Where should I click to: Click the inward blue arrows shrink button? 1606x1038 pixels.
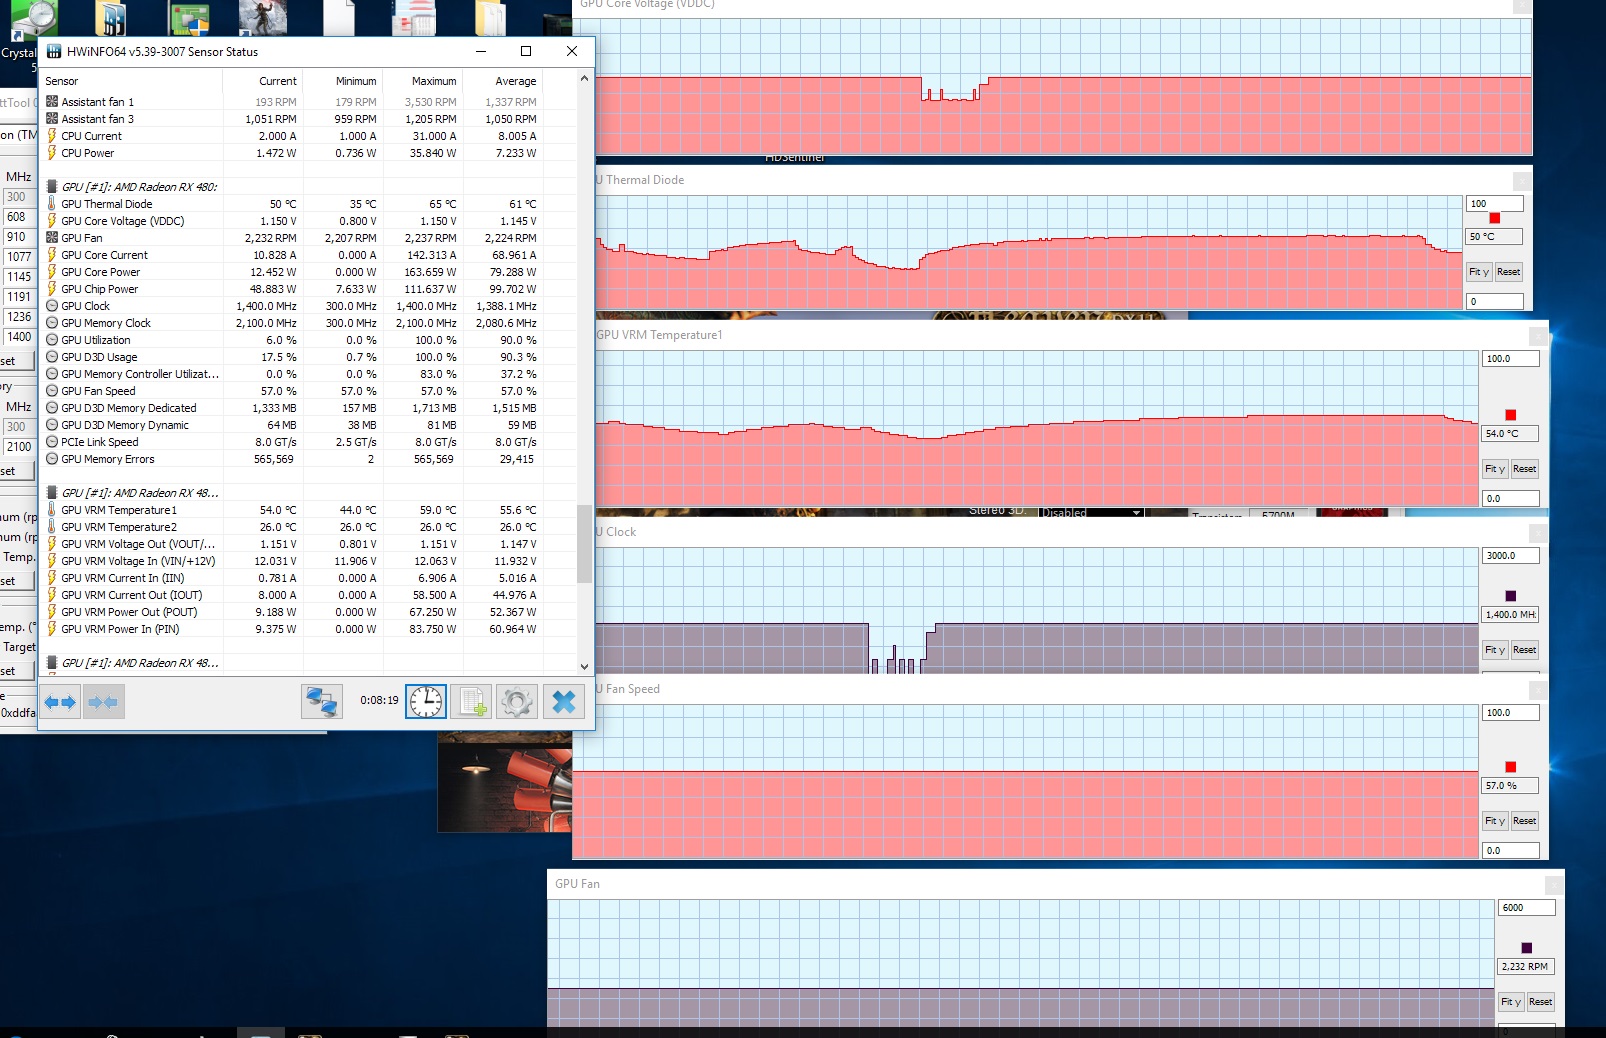pos(103,702)
